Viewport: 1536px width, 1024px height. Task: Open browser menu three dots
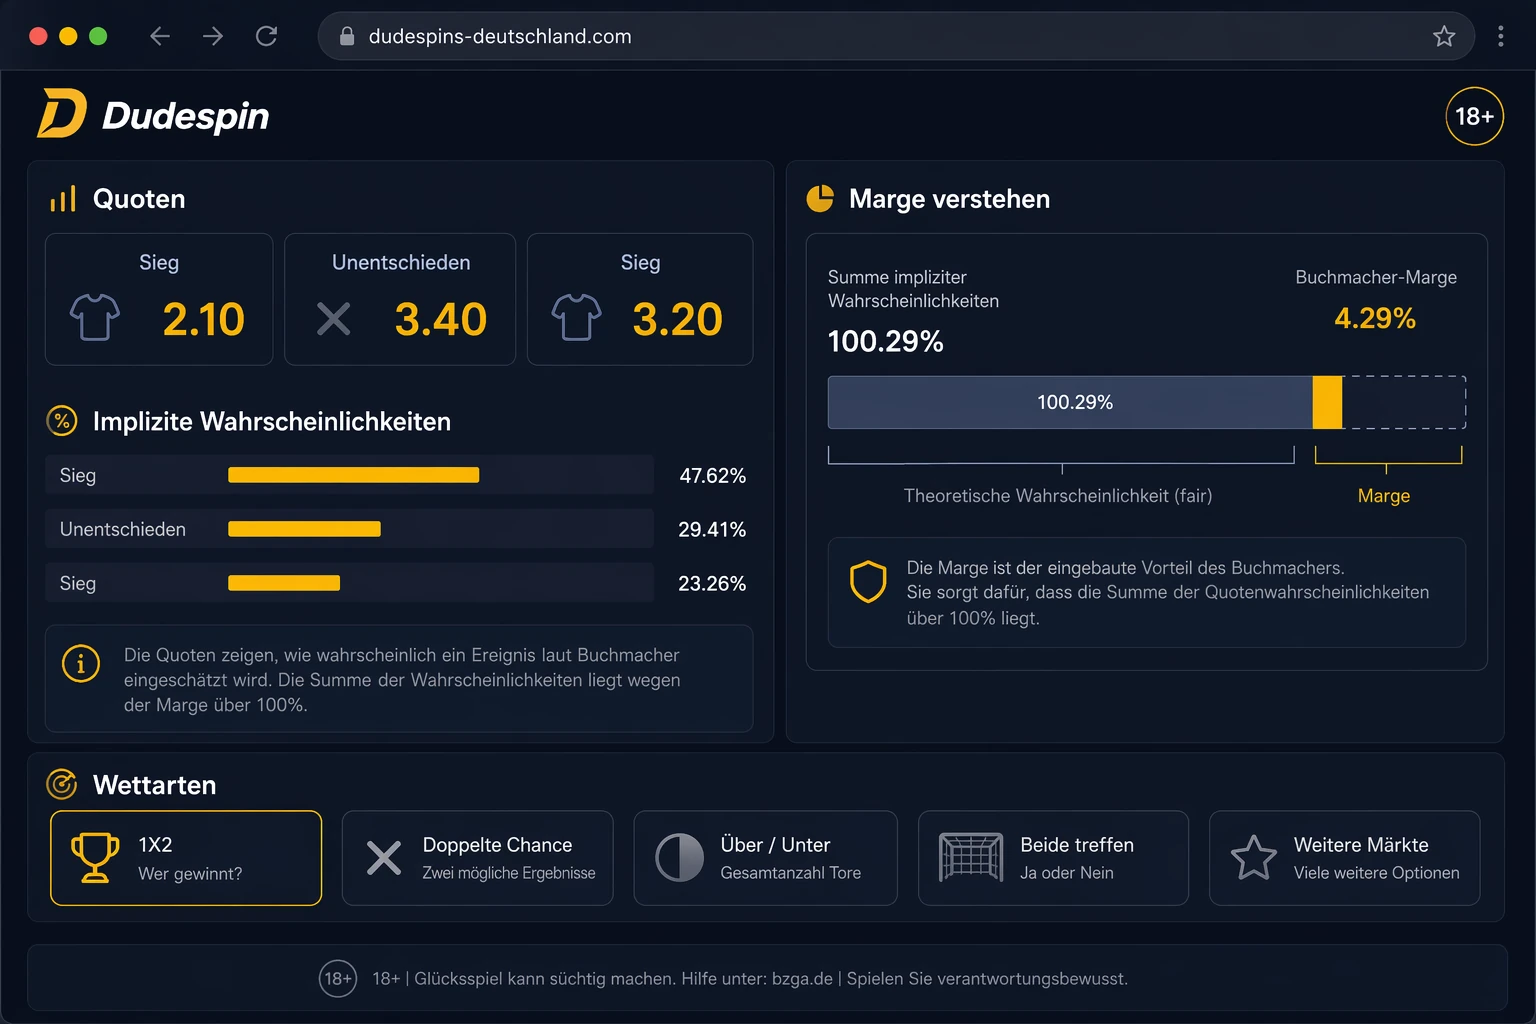[1500, 36]
